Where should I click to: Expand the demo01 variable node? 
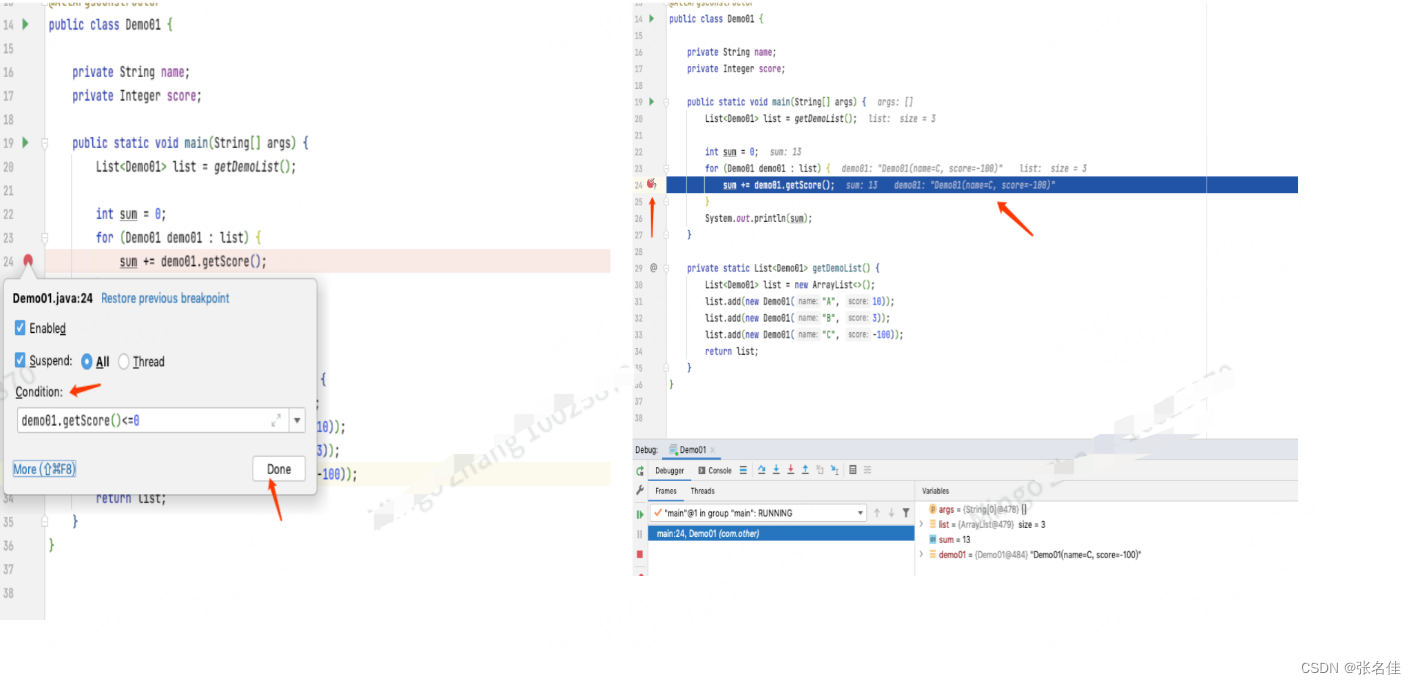(921, 554)
